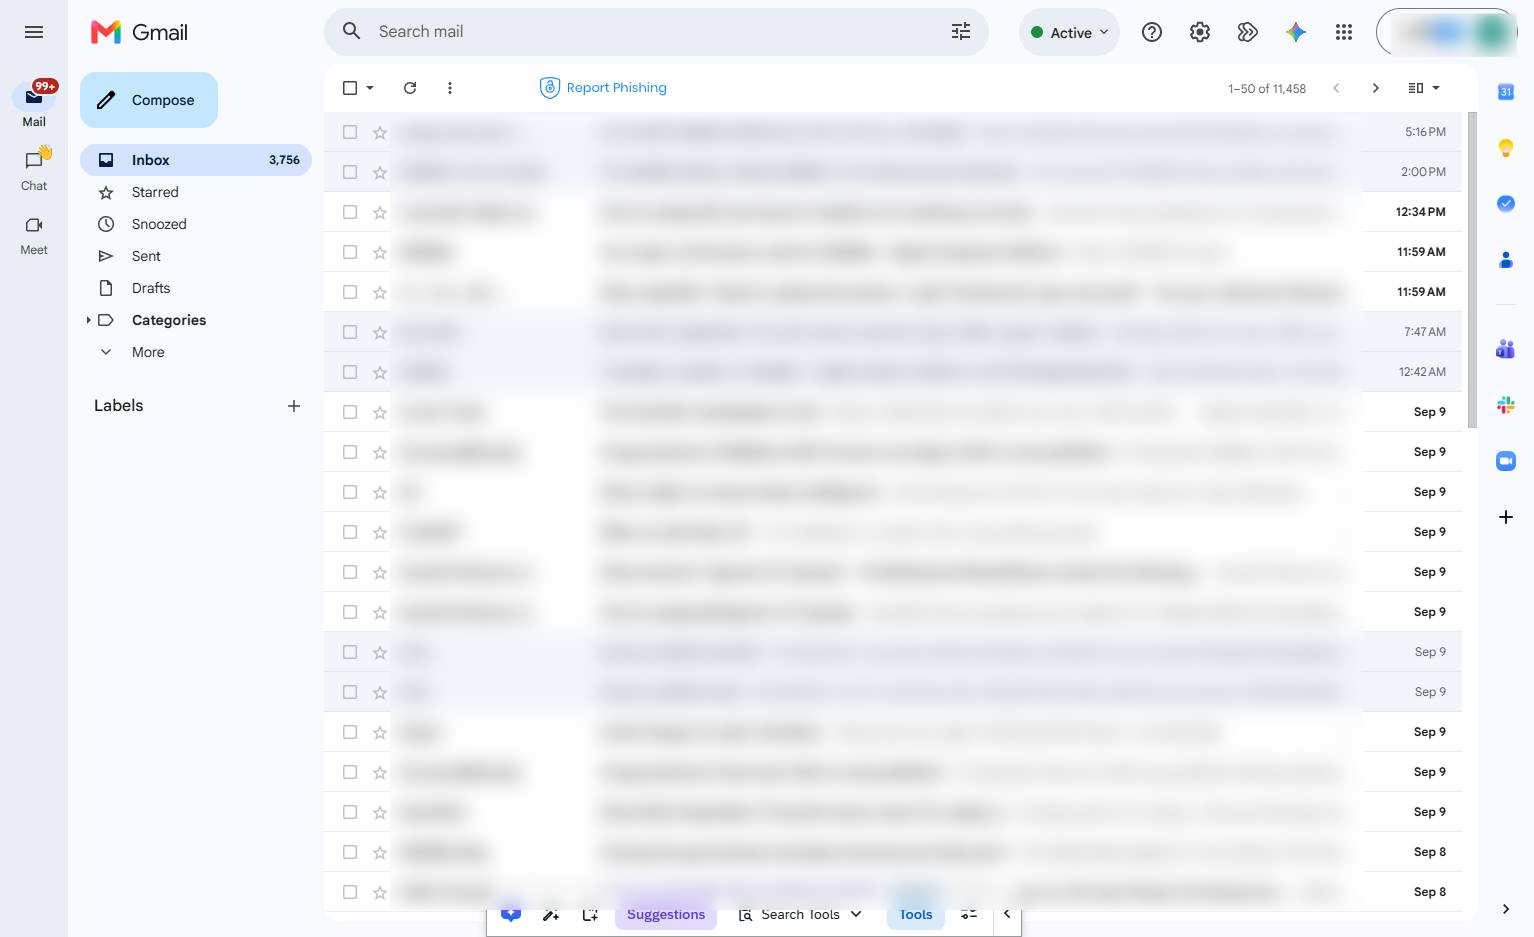Refresh the inbox
The height and width of the screenshot is (937, 1534).
[x=410, y=88]
